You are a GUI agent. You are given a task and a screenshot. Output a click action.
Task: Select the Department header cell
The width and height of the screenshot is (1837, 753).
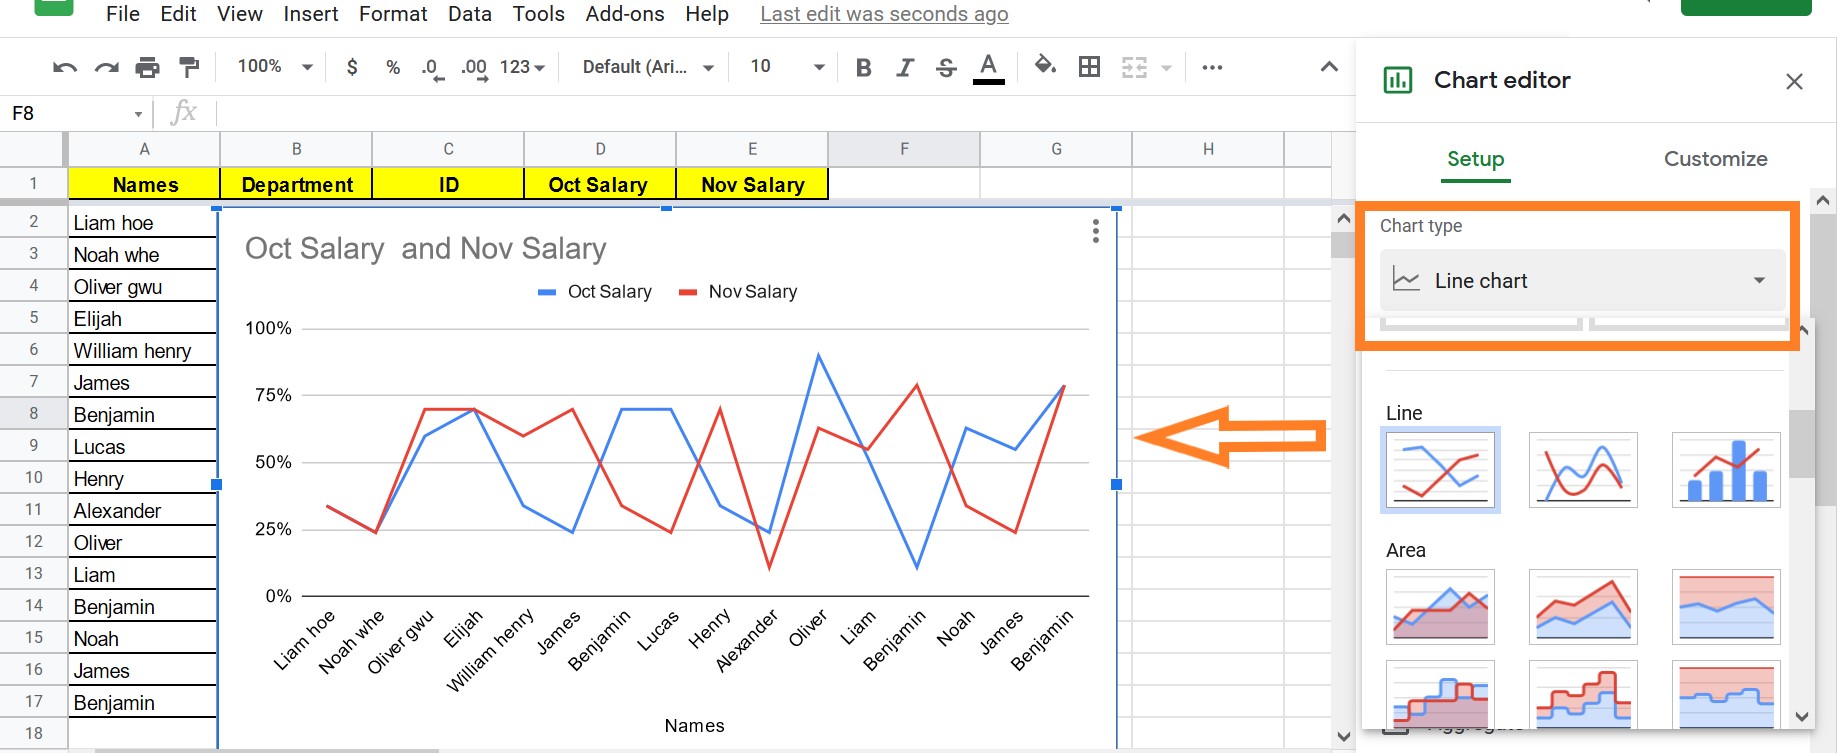[297, 184]
